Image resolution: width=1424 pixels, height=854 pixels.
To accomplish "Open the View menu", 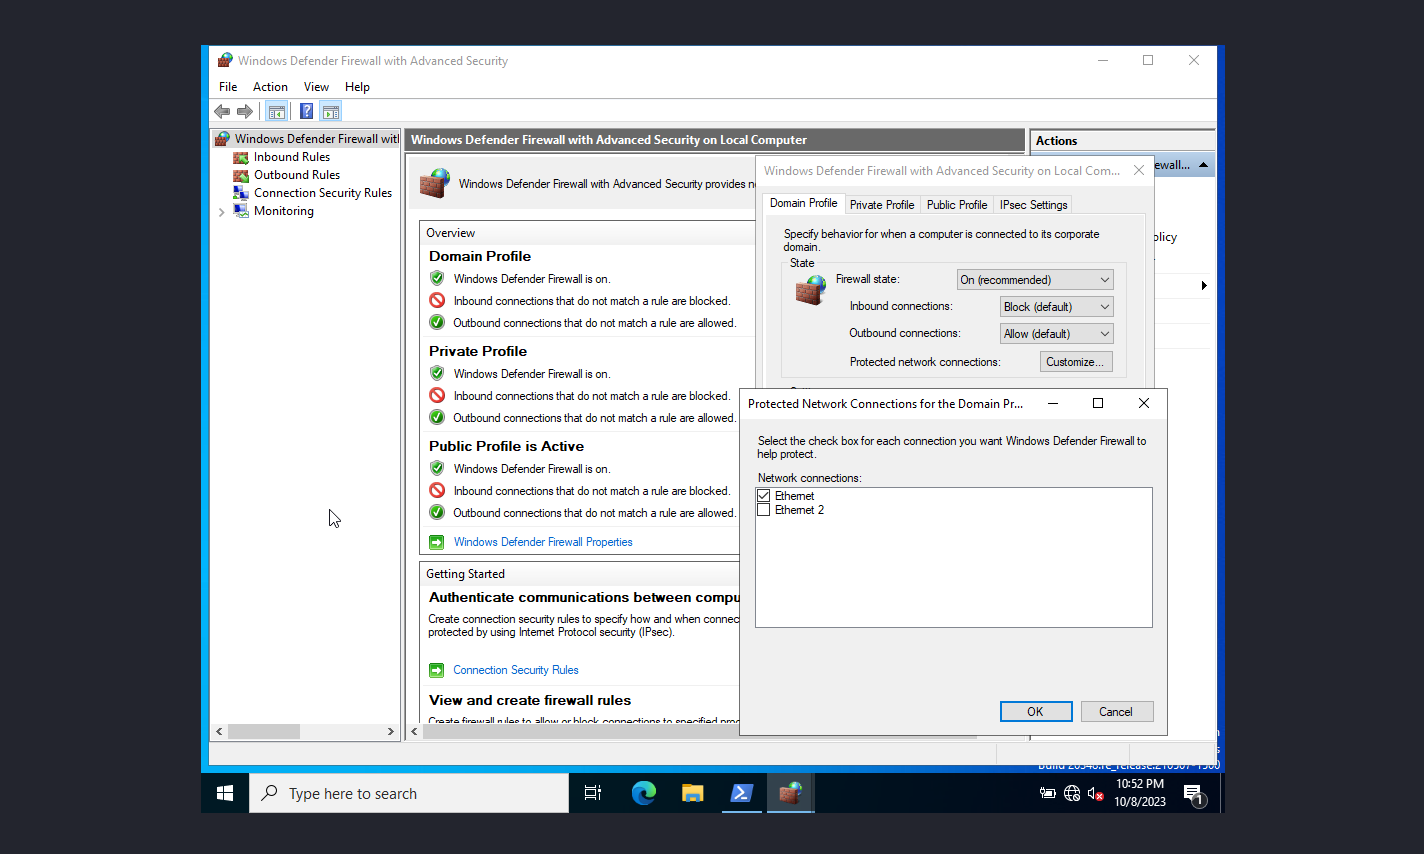I will coord(316,87).
